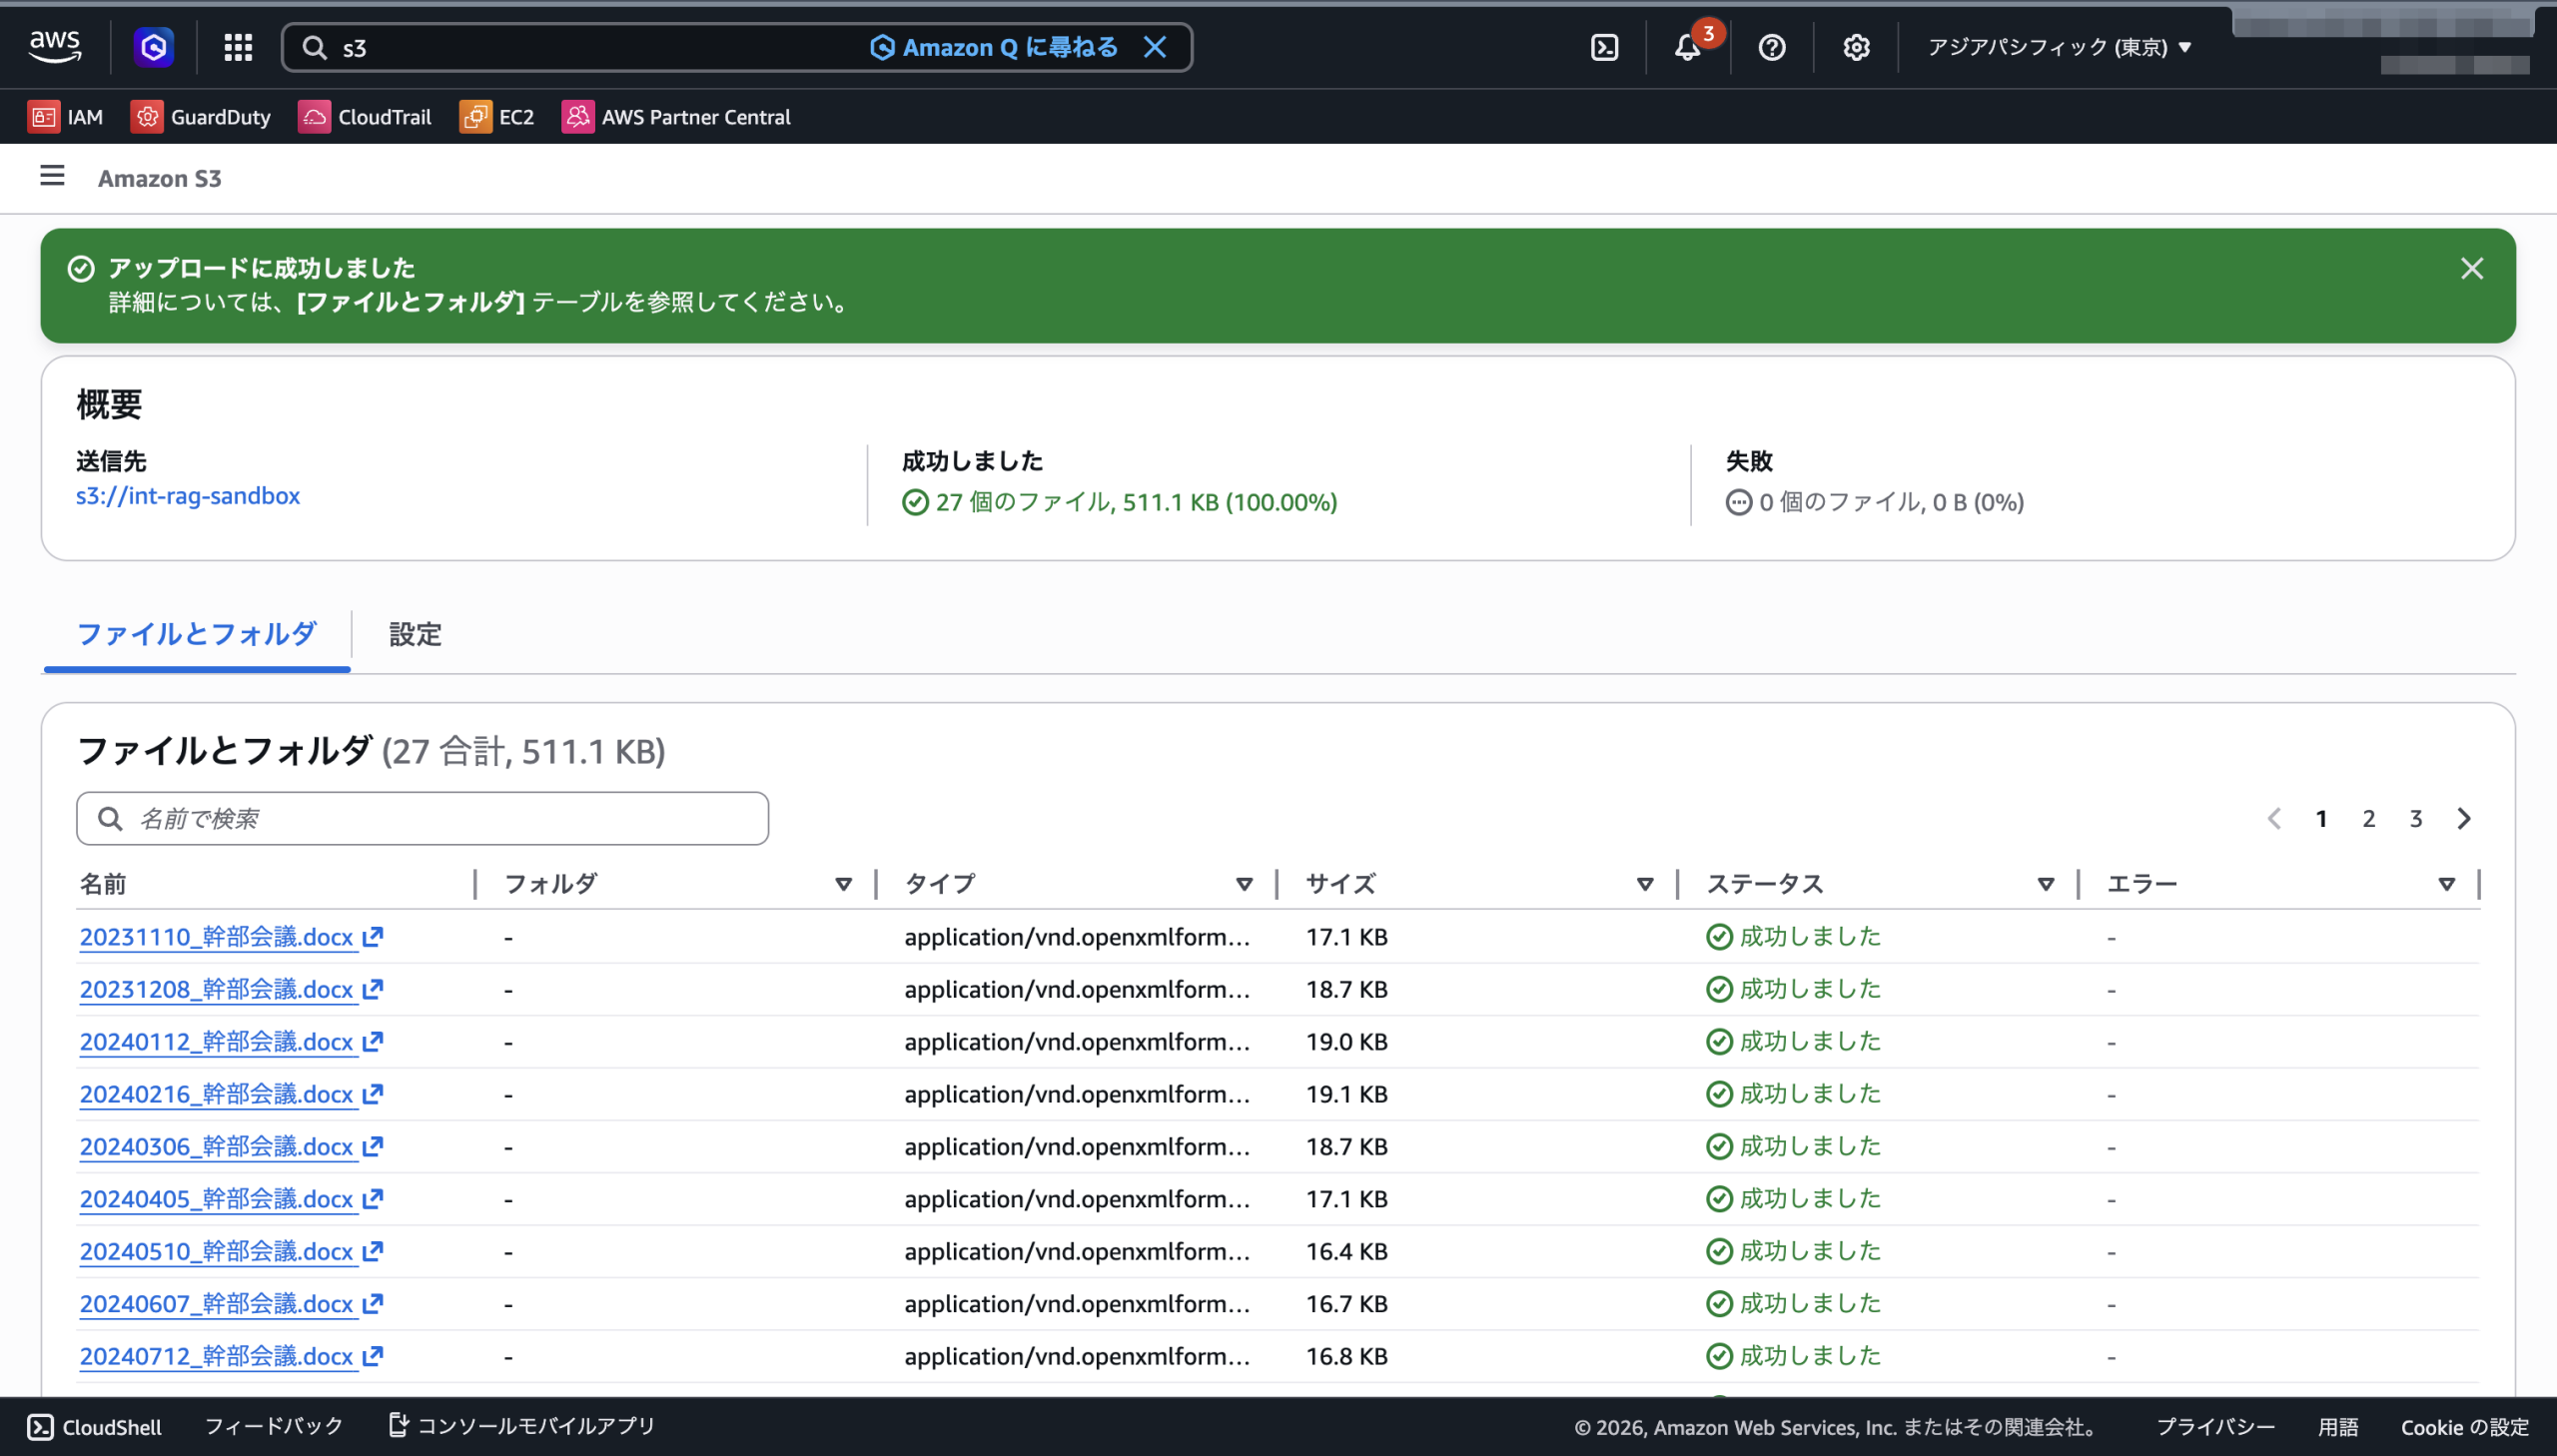Toggle the hamburger side navigation menu

[52, 176]
